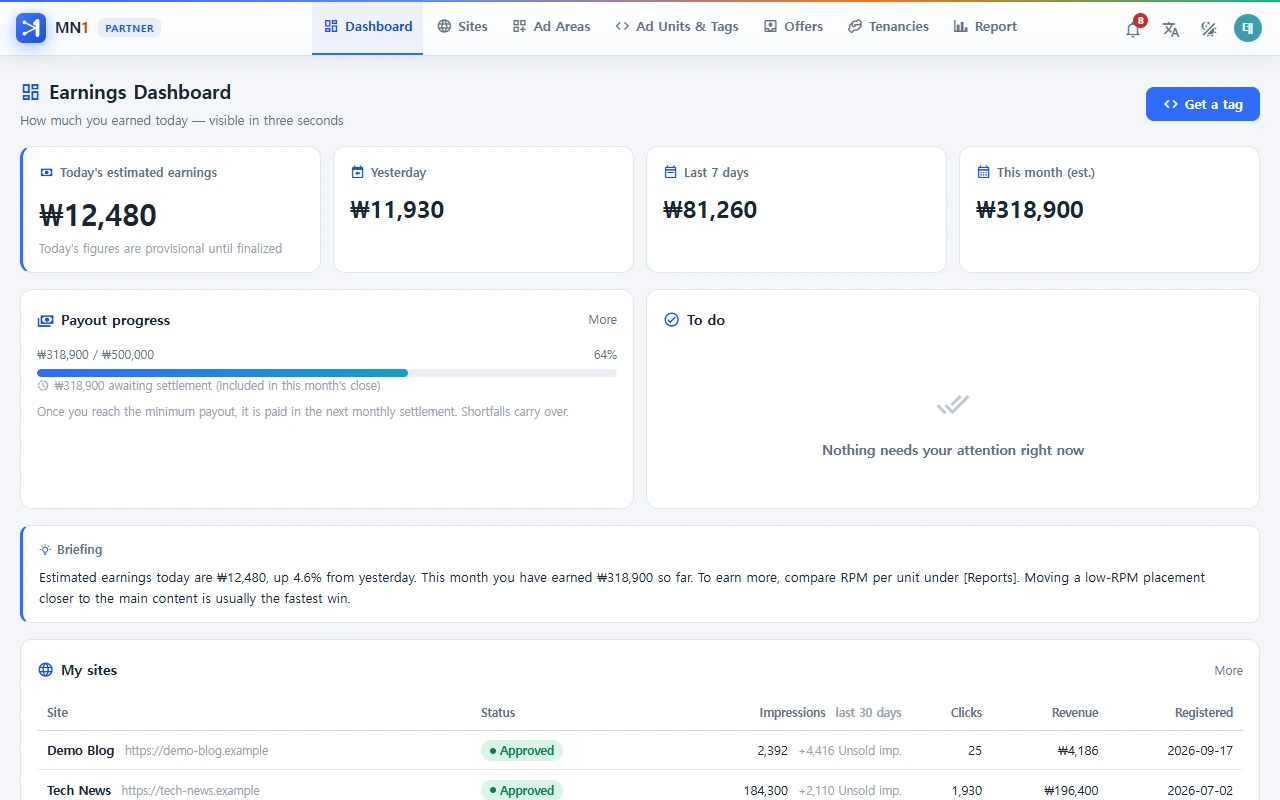The height and width of the screenshot is (800, 1280).
Task: Open Ad Units & Tags tab
Action: point(677,27)
